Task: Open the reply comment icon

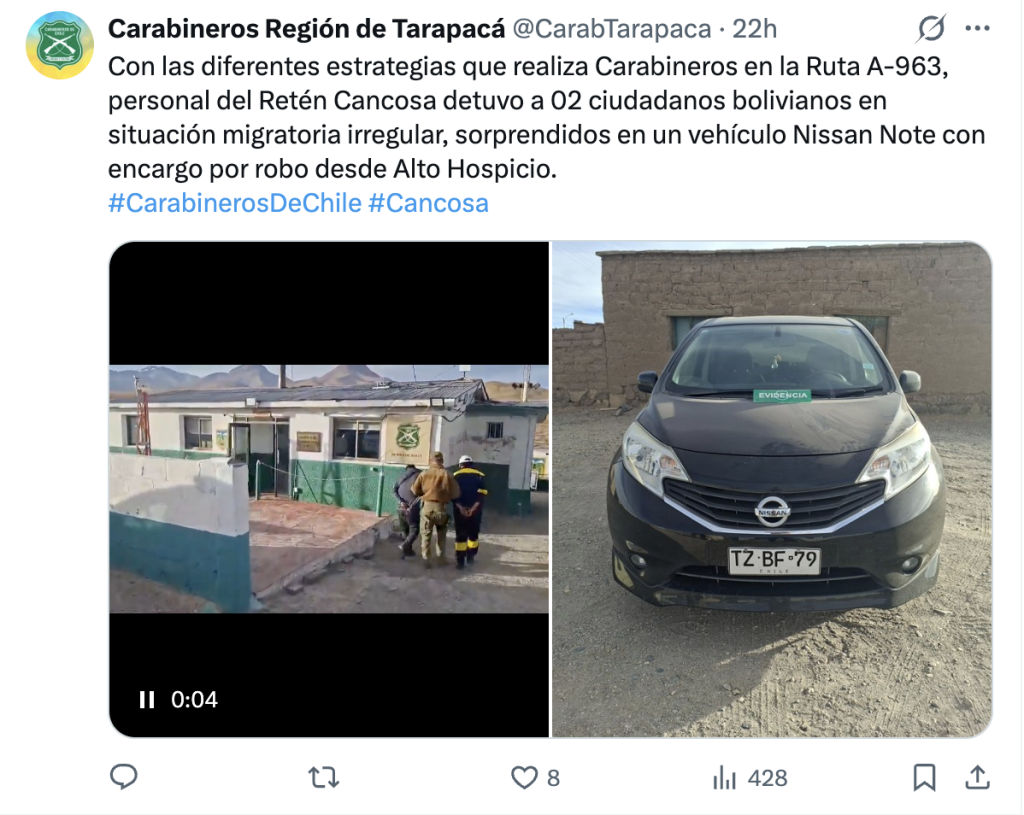Action: 123,777
